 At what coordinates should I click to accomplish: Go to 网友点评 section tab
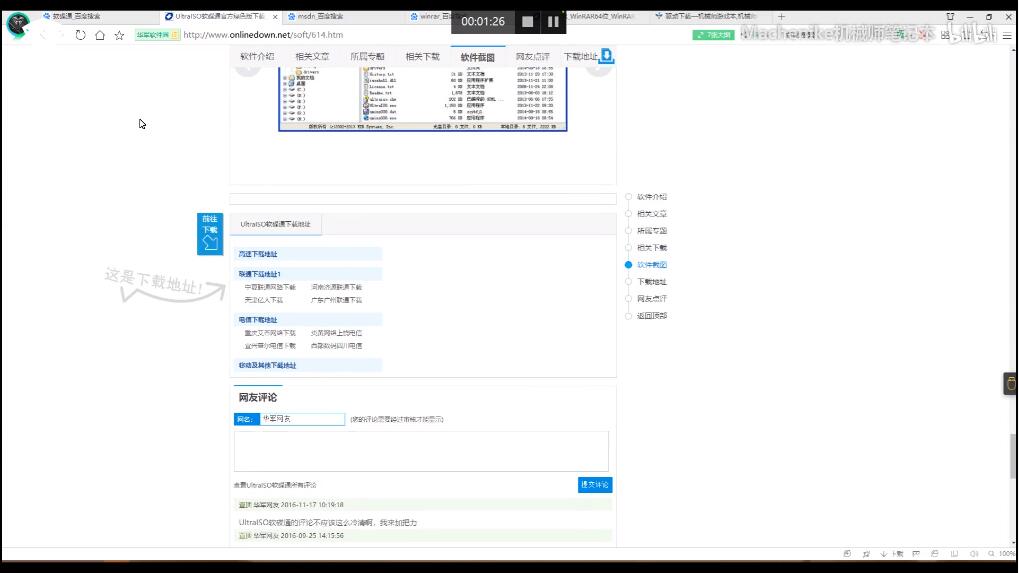click(x=533, y=57)
